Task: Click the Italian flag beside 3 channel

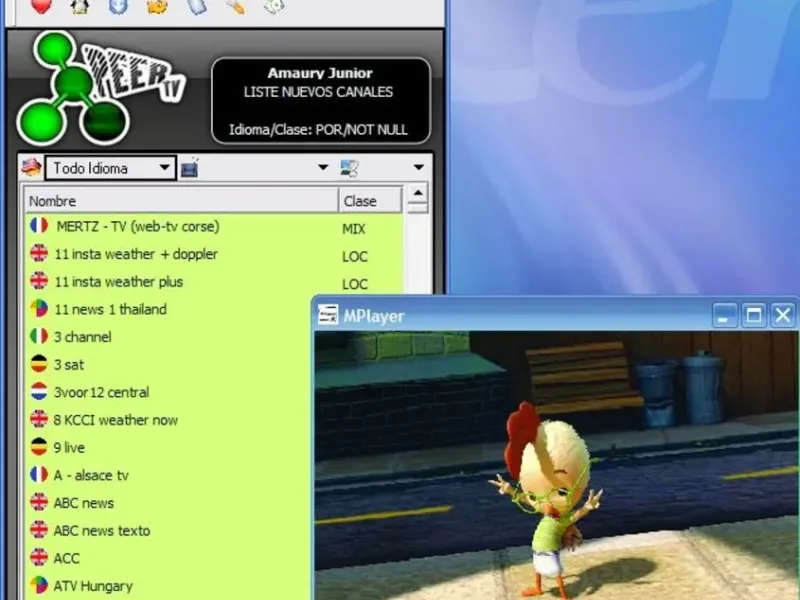Action: 39,336
